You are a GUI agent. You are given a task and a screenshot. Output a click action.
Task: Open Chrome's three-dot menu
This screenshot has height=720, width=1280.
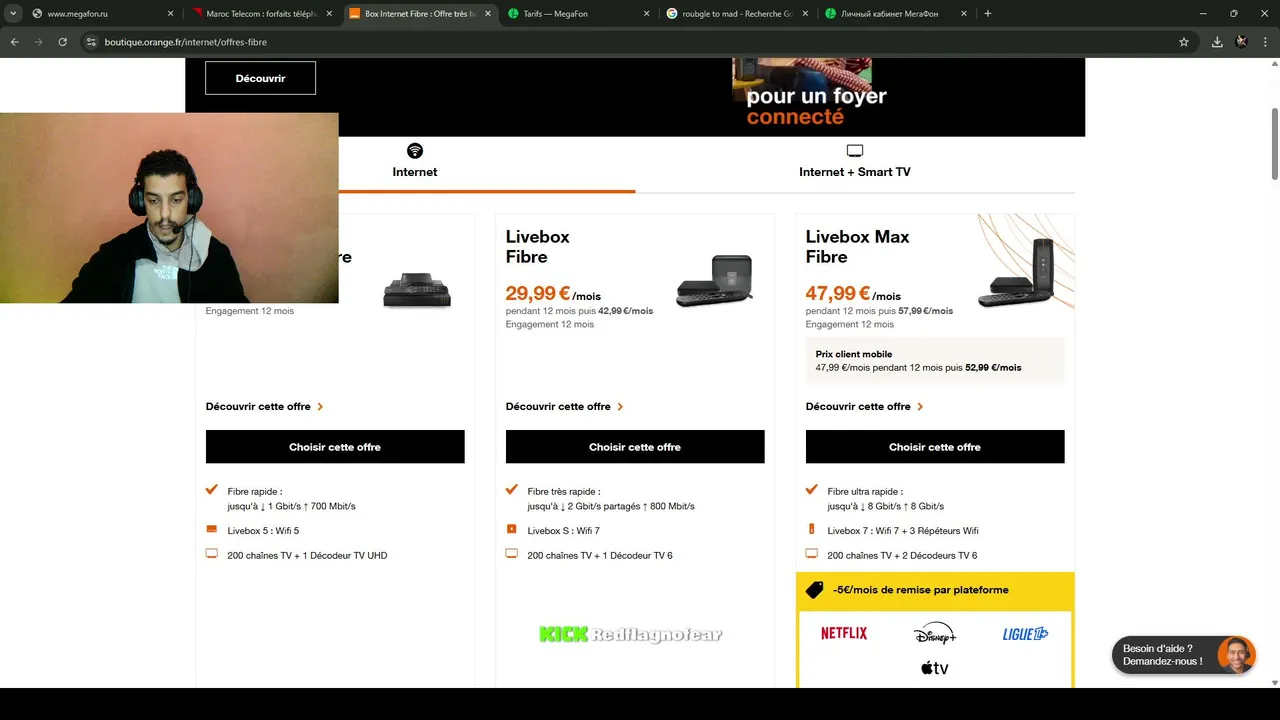[1266, 42]
